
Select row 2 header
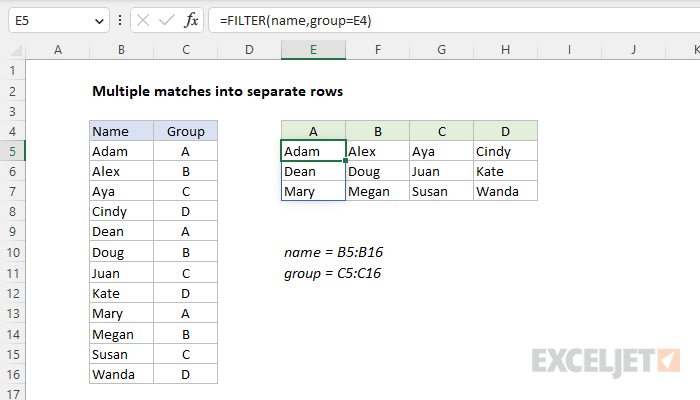tap(12, 92)
